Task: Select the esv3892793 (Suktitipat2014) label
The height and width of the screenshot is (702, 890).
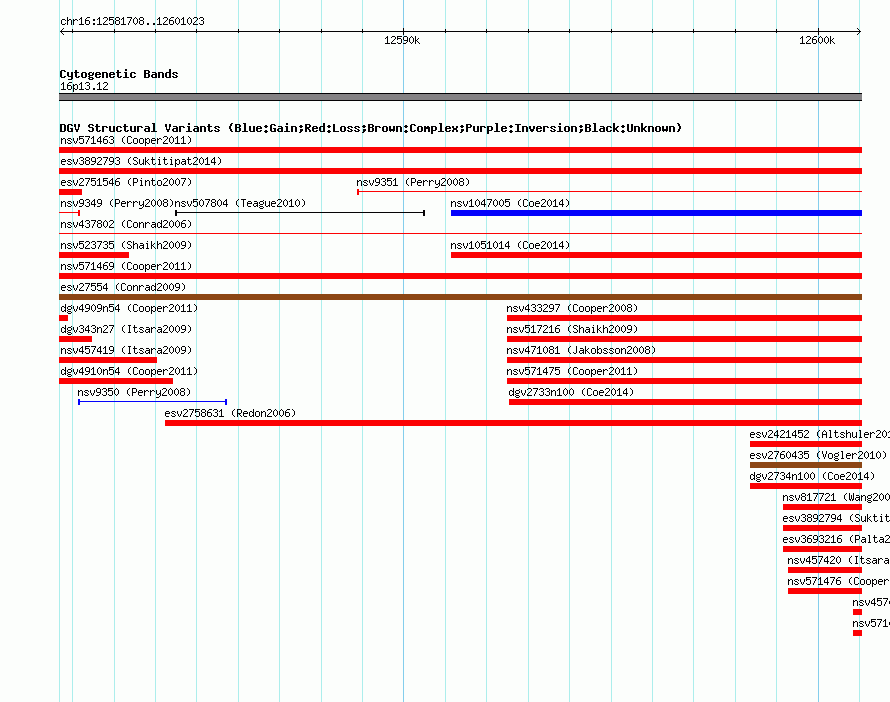Action: click(141, 161)
